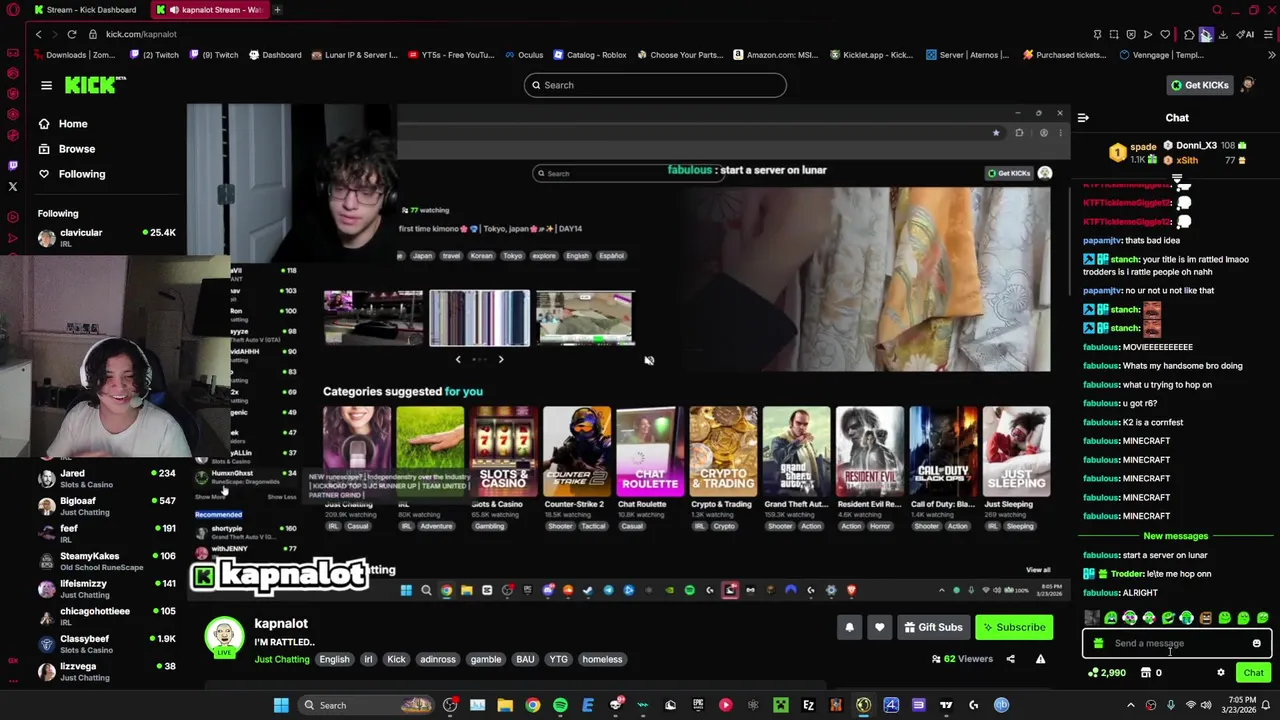The image size is (1280, 720).
Task: Click the chat message input field
Action: pyautogui.click(x=1177, y=643)
